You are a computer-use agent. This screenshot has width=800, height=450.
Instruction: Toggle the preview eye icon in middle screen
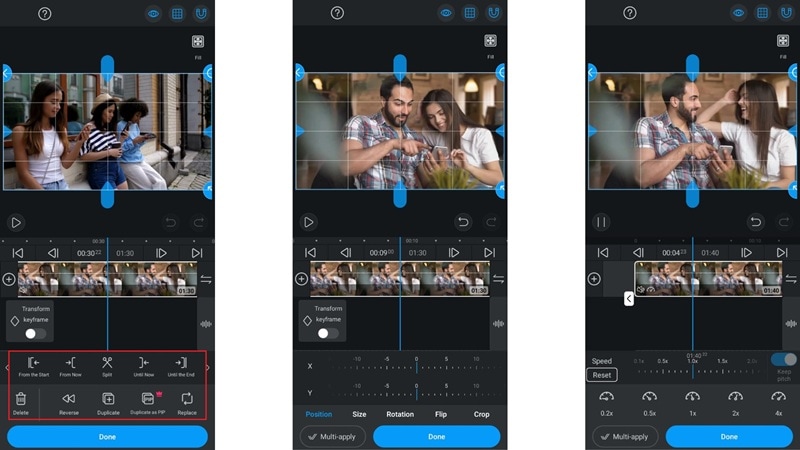click(x=446, y=13)
